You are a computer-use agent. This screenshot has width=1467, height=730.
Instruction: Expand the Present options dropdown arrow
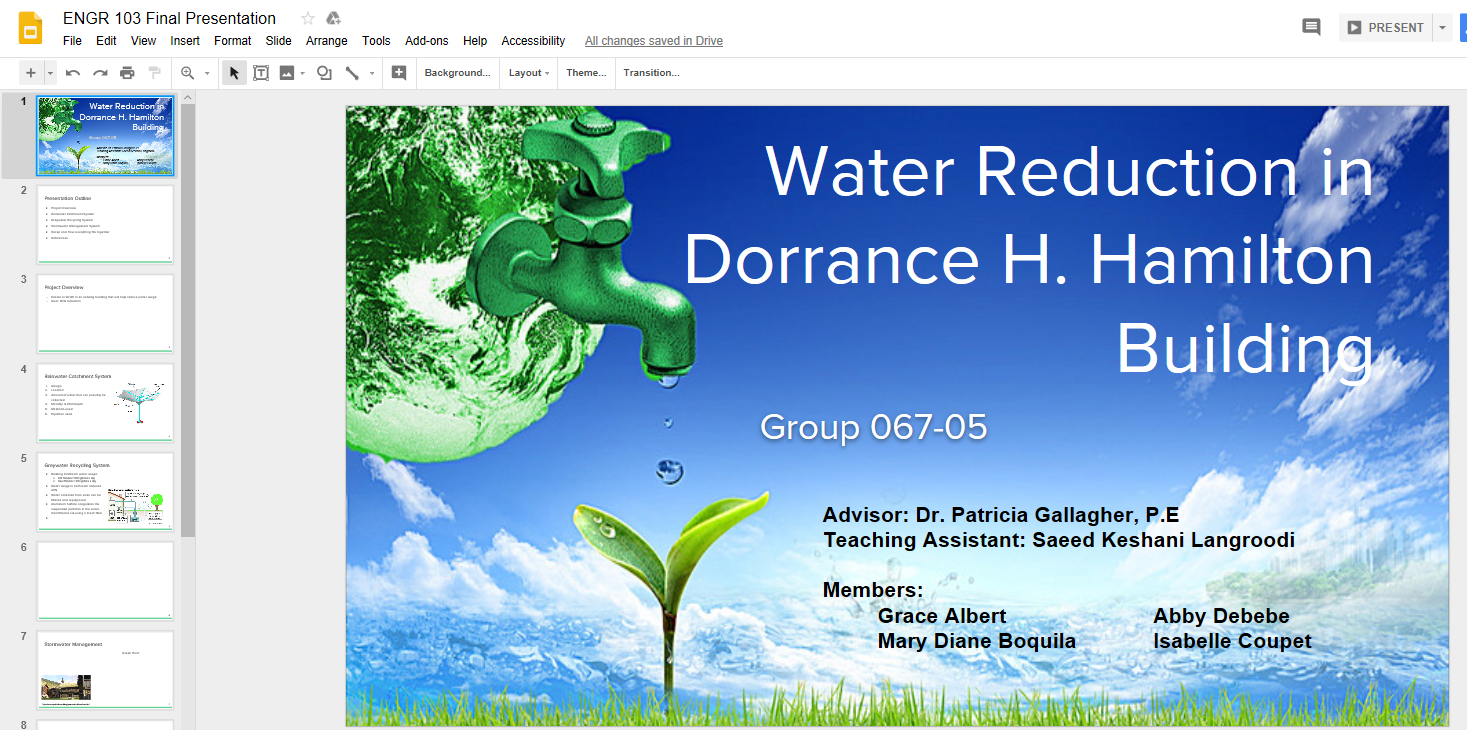point(1442,28)
